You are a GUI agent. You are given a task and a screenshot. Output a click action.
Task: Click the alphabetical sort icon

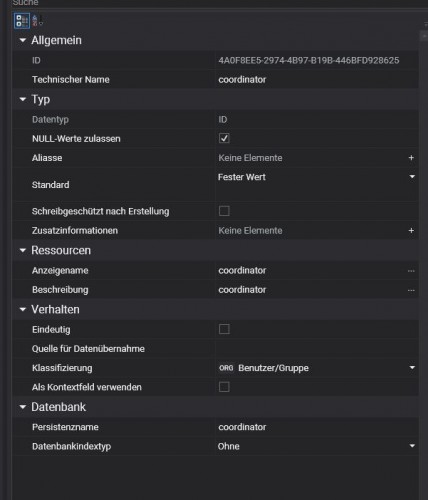[x=37, y=21]
